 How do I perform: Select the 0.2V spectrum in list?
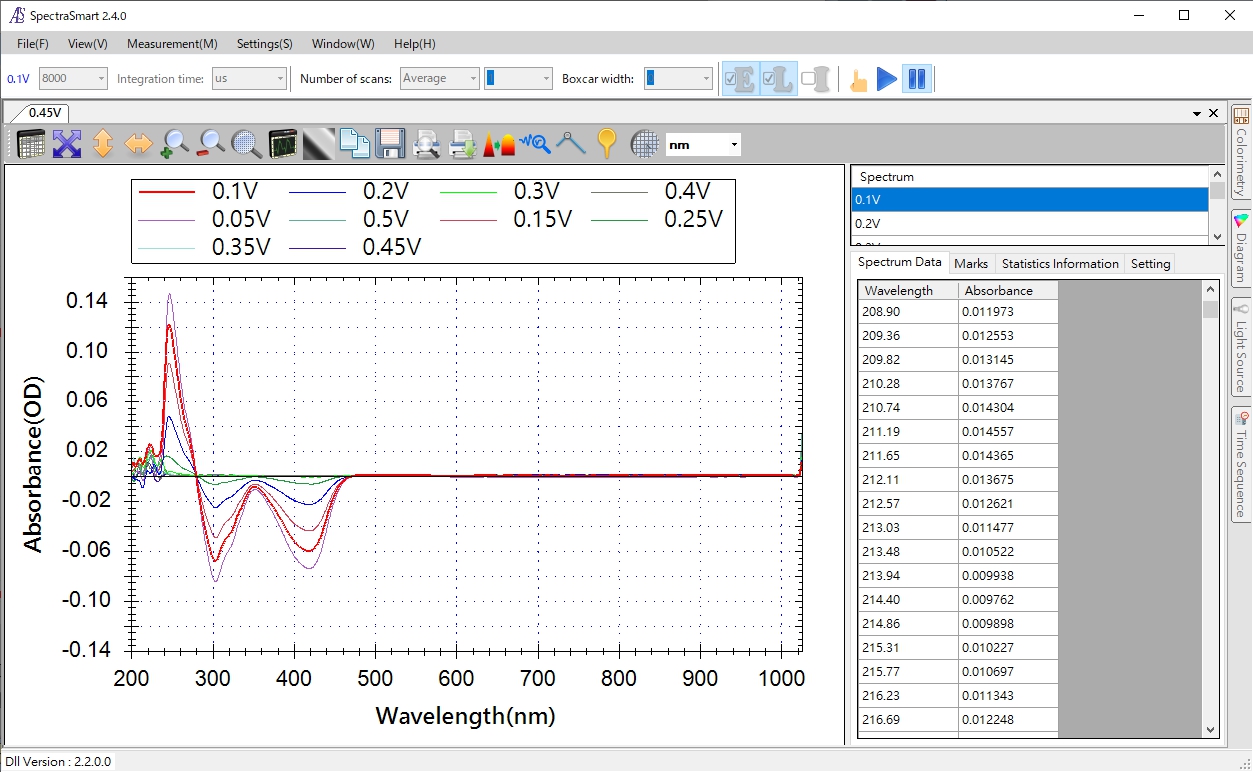tap(1030, 223)
